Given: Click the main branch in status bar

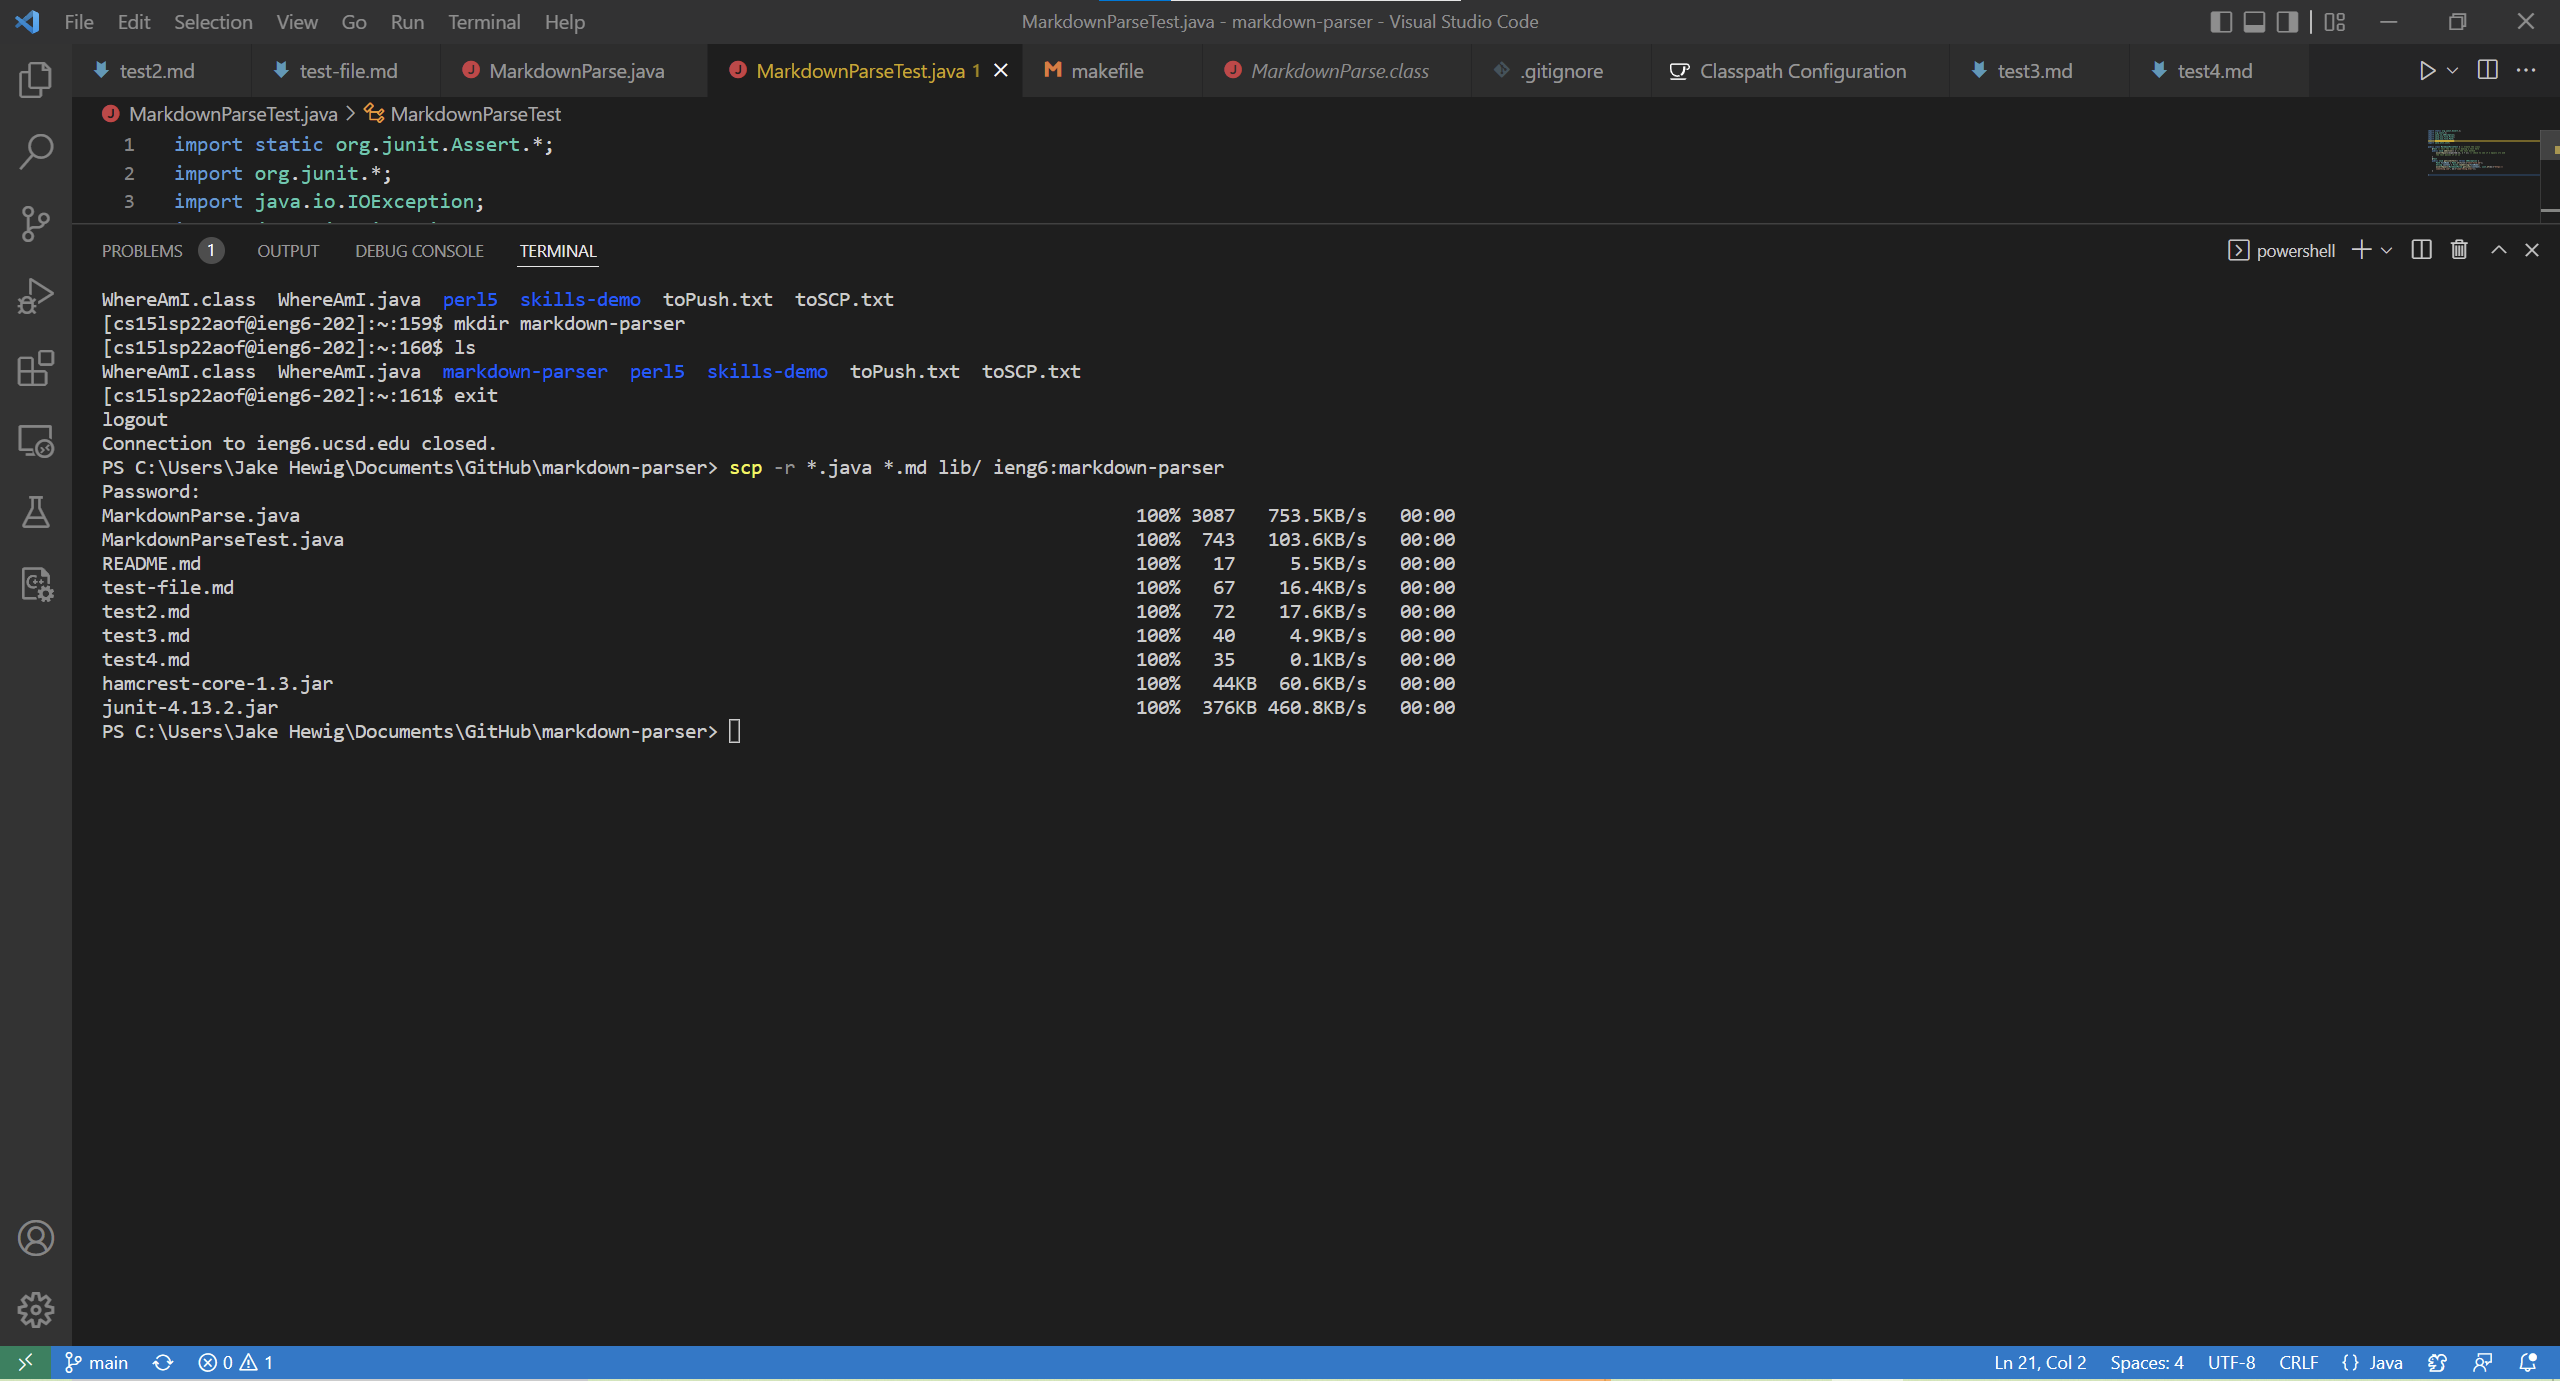Looking at the screenshot, I should pyautogui.click(x=97, y=1363).
